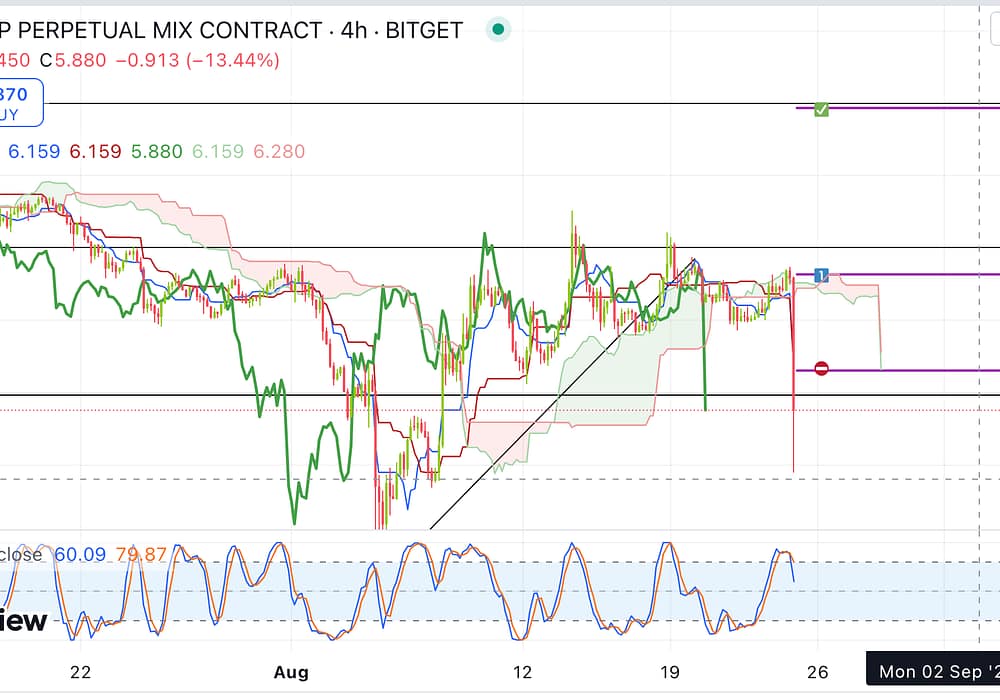Click the BITGET exchange name in title

423,30
